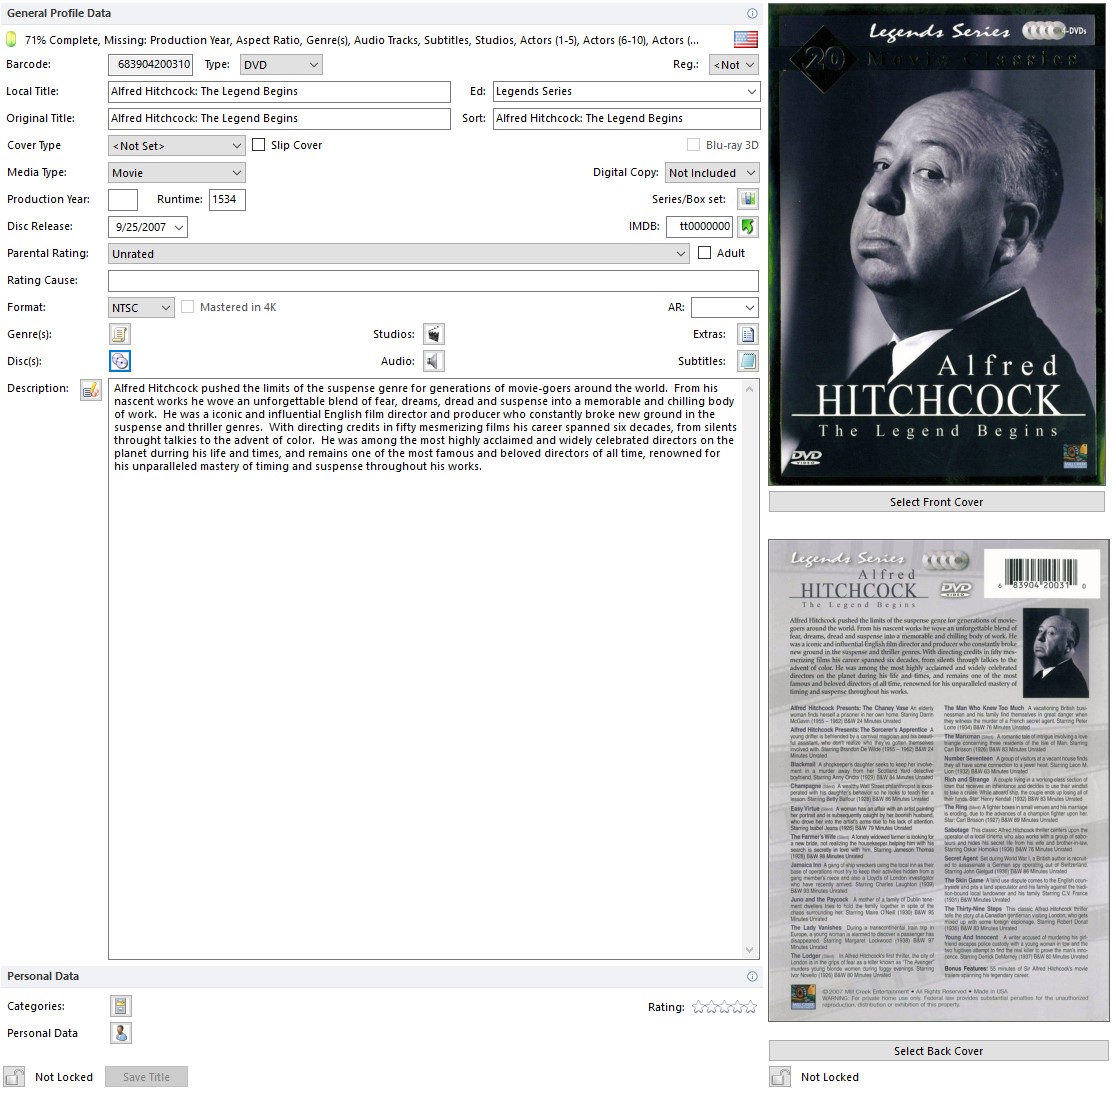
Task: Open the Subtitles editor icon
Action: point(748,361)
